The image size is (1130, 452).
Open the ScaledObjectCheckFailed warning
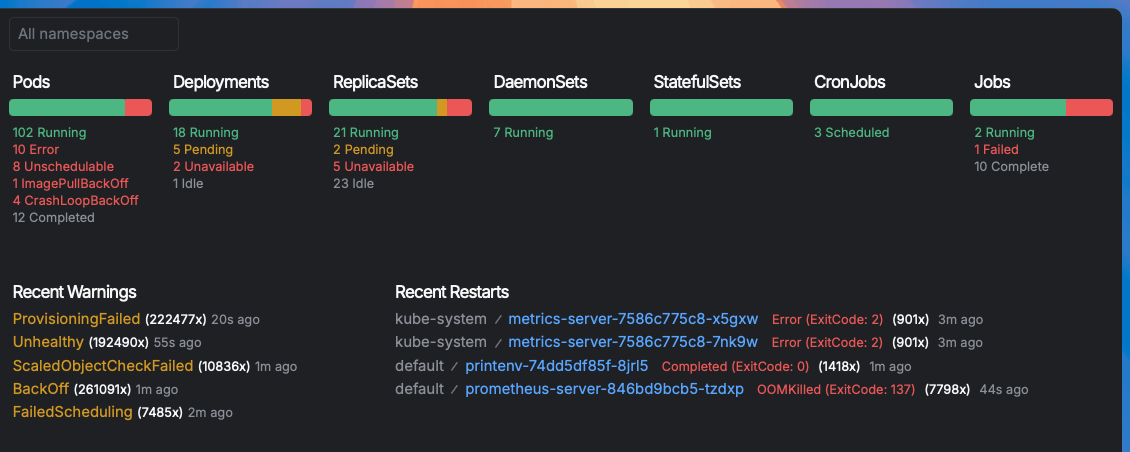103,366
